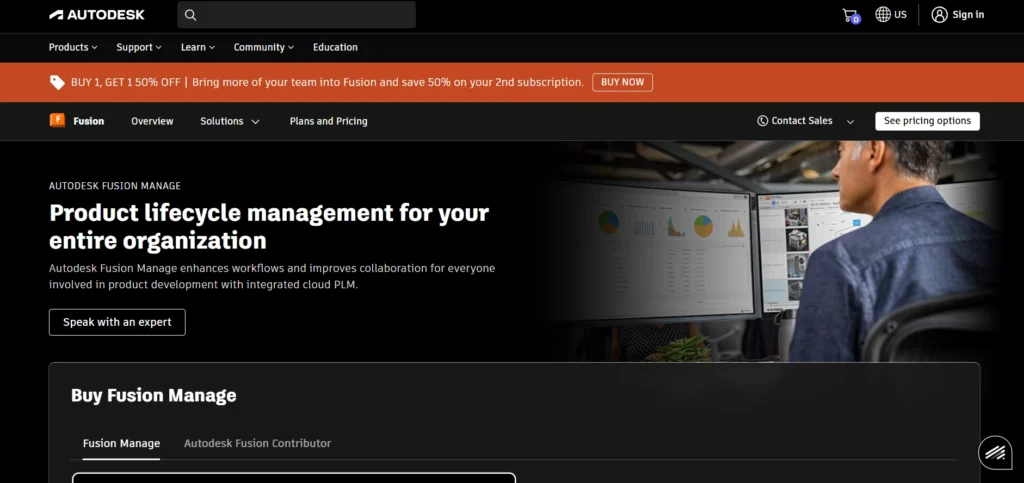Click the search magnifier icon
Image resolution: width=1024 pixels, height=483 pixels.
[190, 15]
